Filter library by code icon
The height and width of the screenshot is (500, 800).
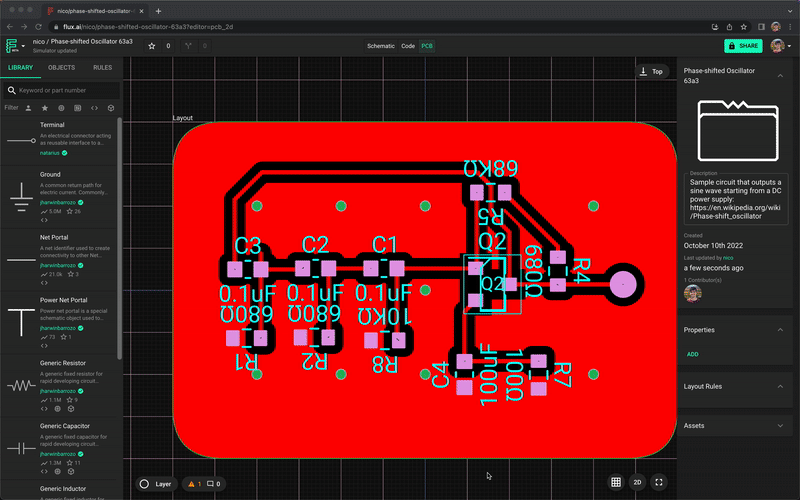pos(94,107)
